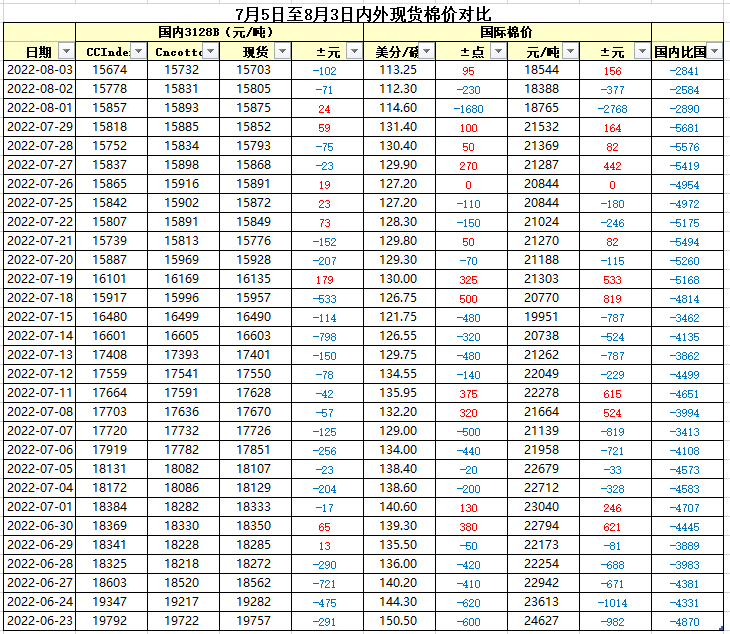Select 美分/磅 value 113.25

[398, 70]
